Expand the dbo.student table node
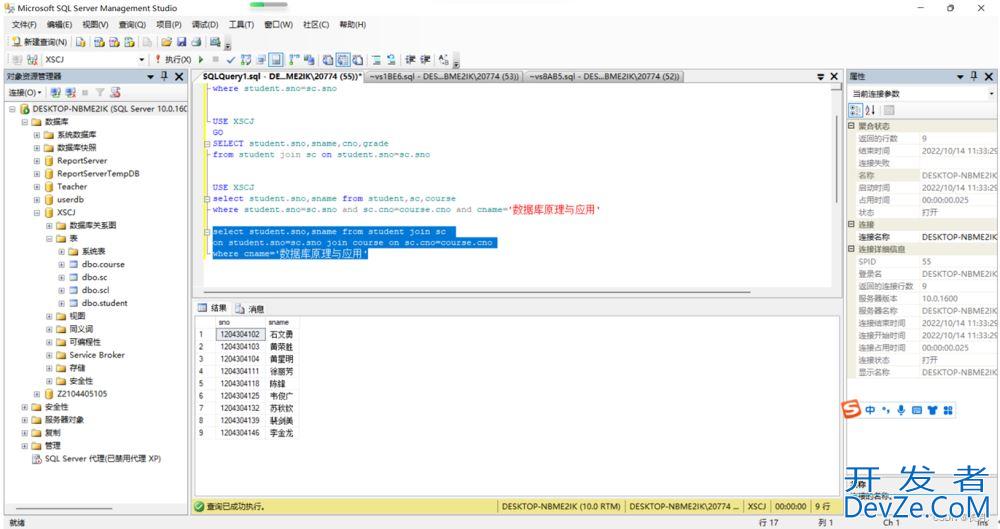The width and height of the screenshot is (1000, 529). pos(61,303)
